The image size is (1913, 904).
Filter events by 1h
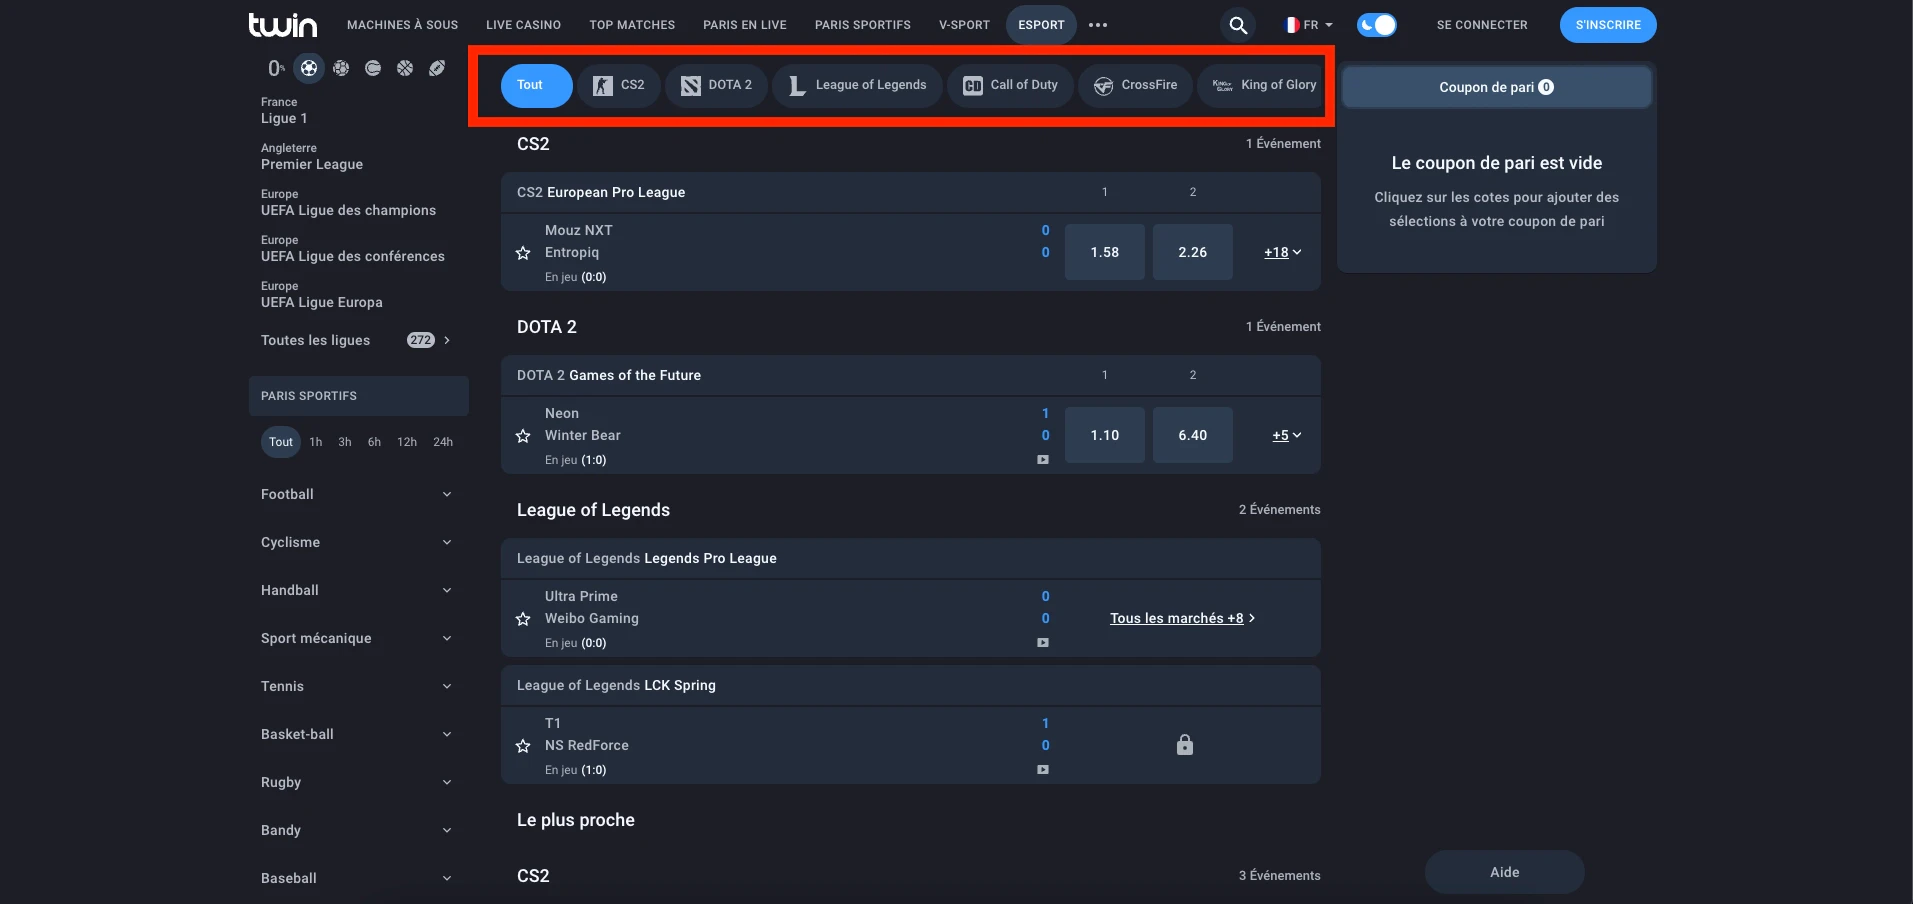pos(316,442)
